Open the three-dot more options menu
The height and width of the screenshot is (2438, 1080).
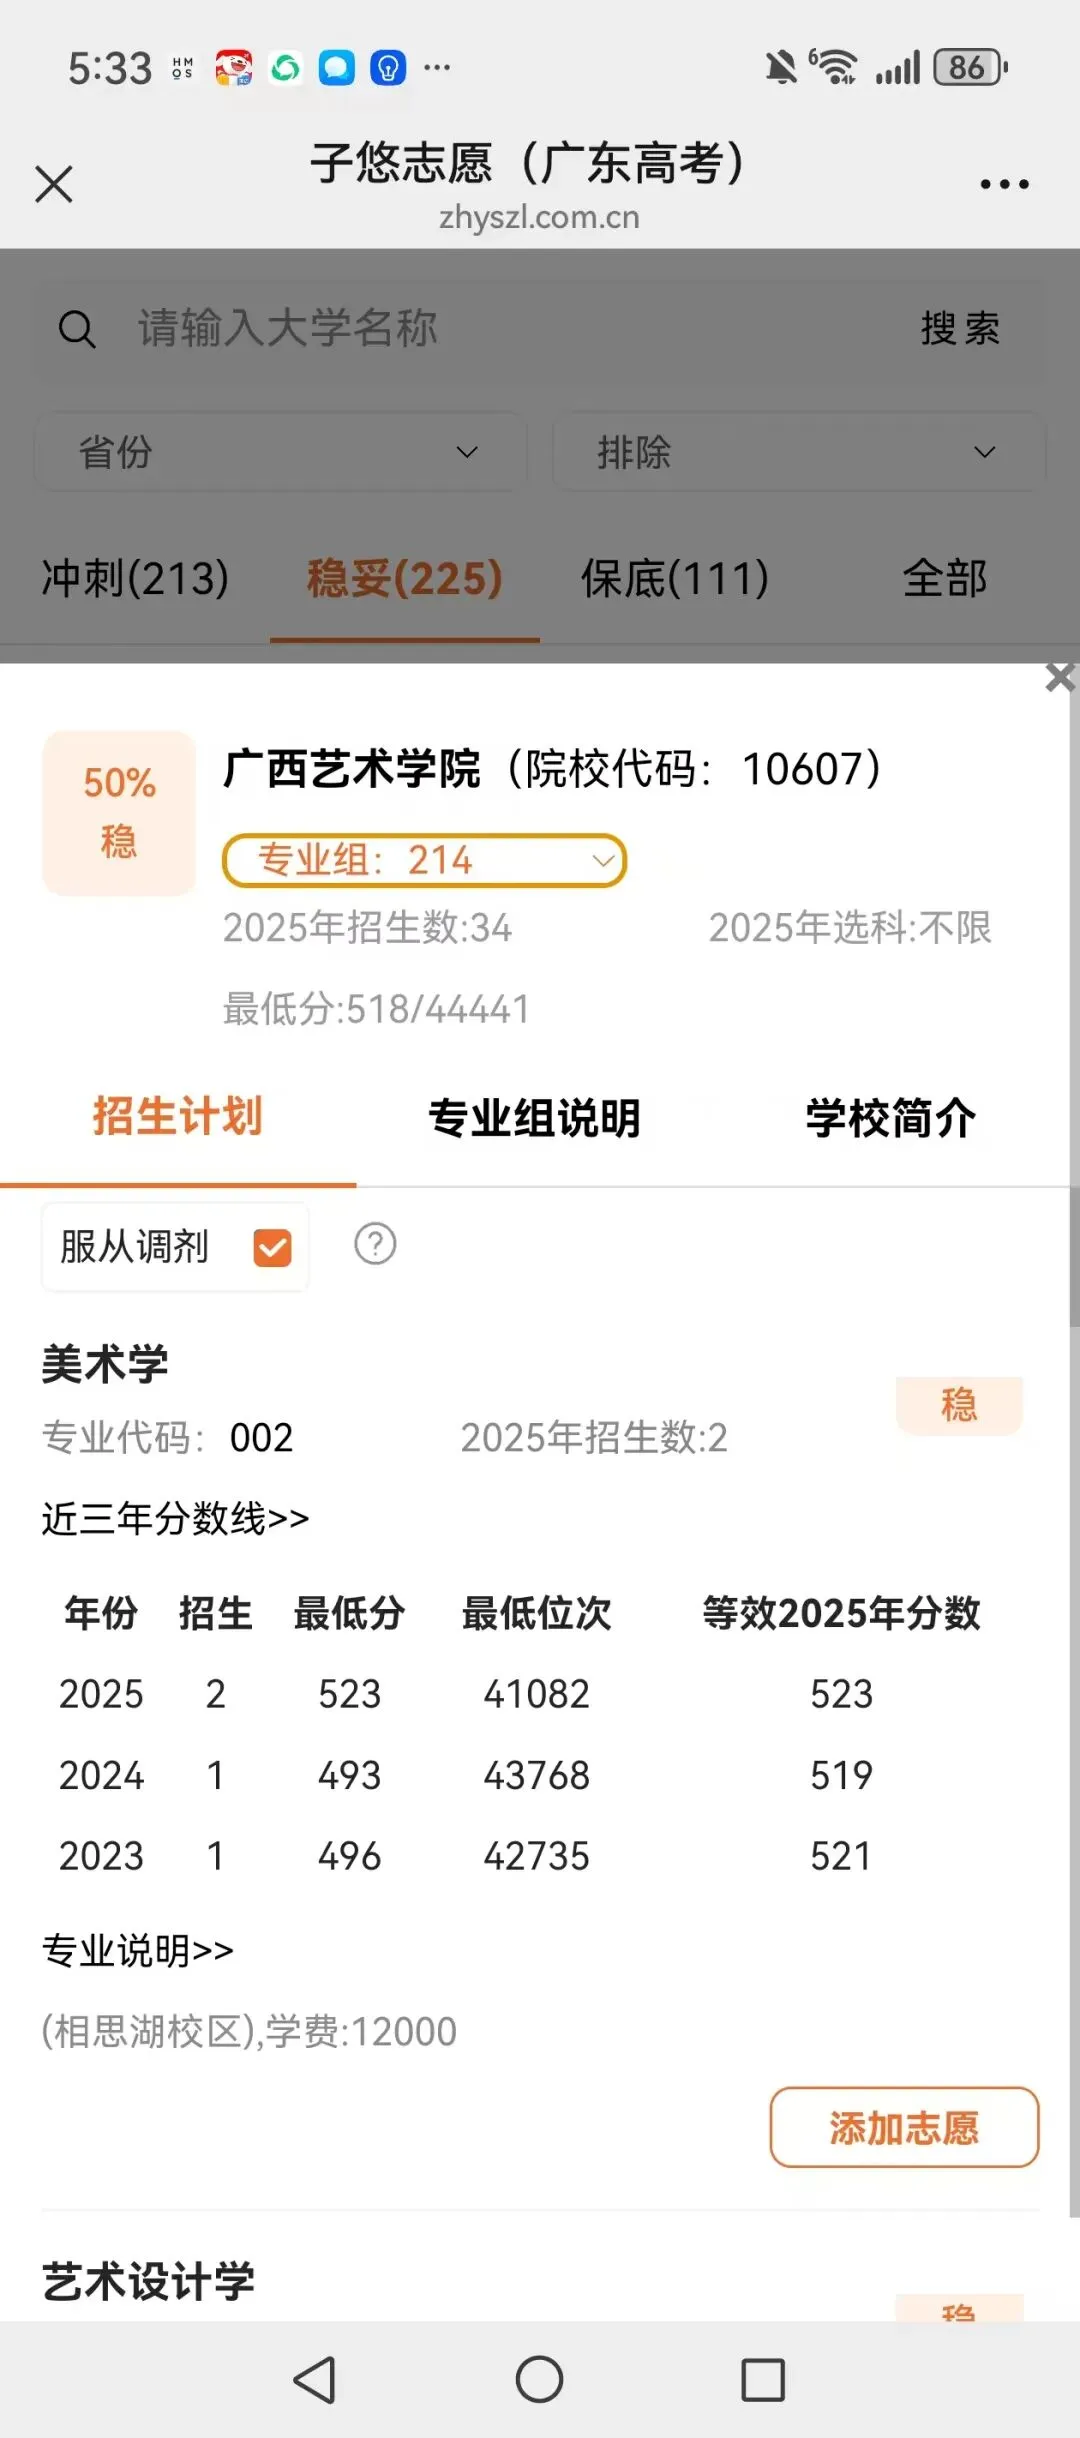tap(1004, 184)
